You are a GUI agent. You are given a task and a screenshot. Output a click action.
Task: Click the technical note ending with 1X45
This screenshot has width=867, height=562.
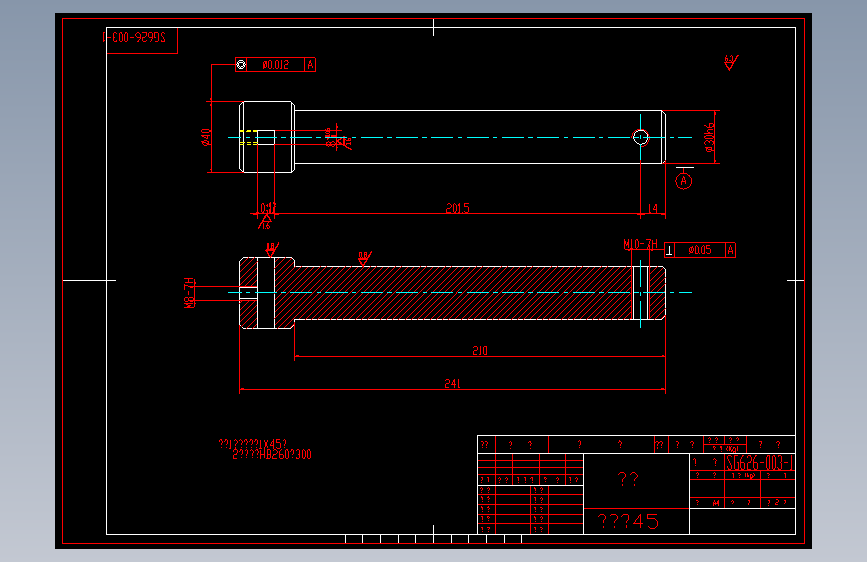click(253, 444)
